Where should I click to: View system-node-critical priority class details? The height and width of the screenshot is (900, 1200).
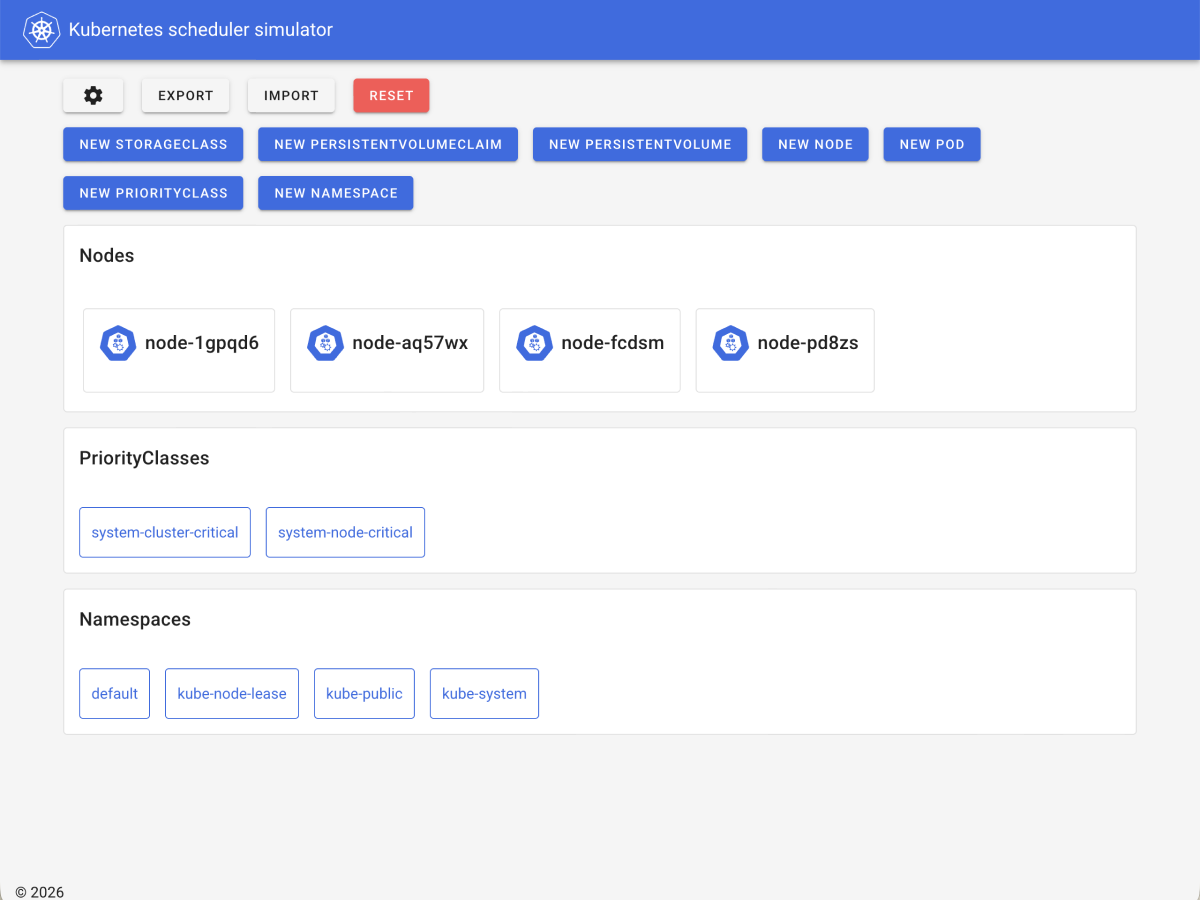tap(345, 532)
